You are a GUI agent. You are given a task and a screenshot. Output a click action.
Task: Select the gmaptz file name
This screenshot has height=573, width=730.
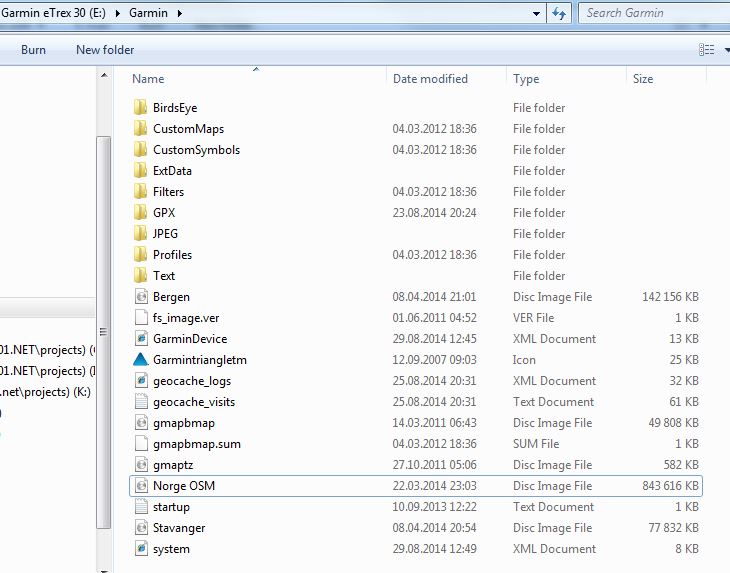[173, 465]
